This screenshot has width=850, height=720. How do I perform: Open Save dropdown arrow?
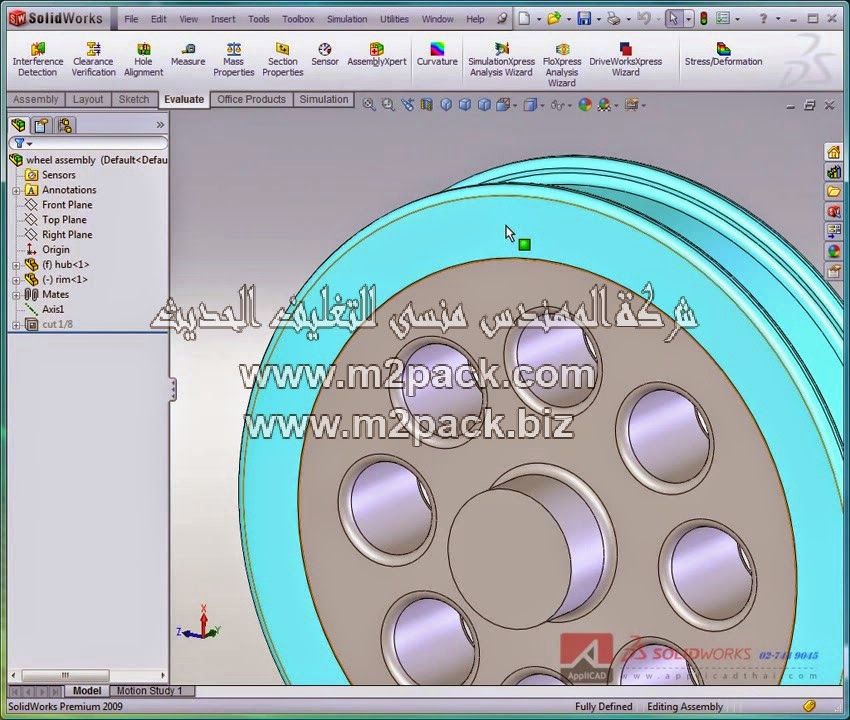598,20
